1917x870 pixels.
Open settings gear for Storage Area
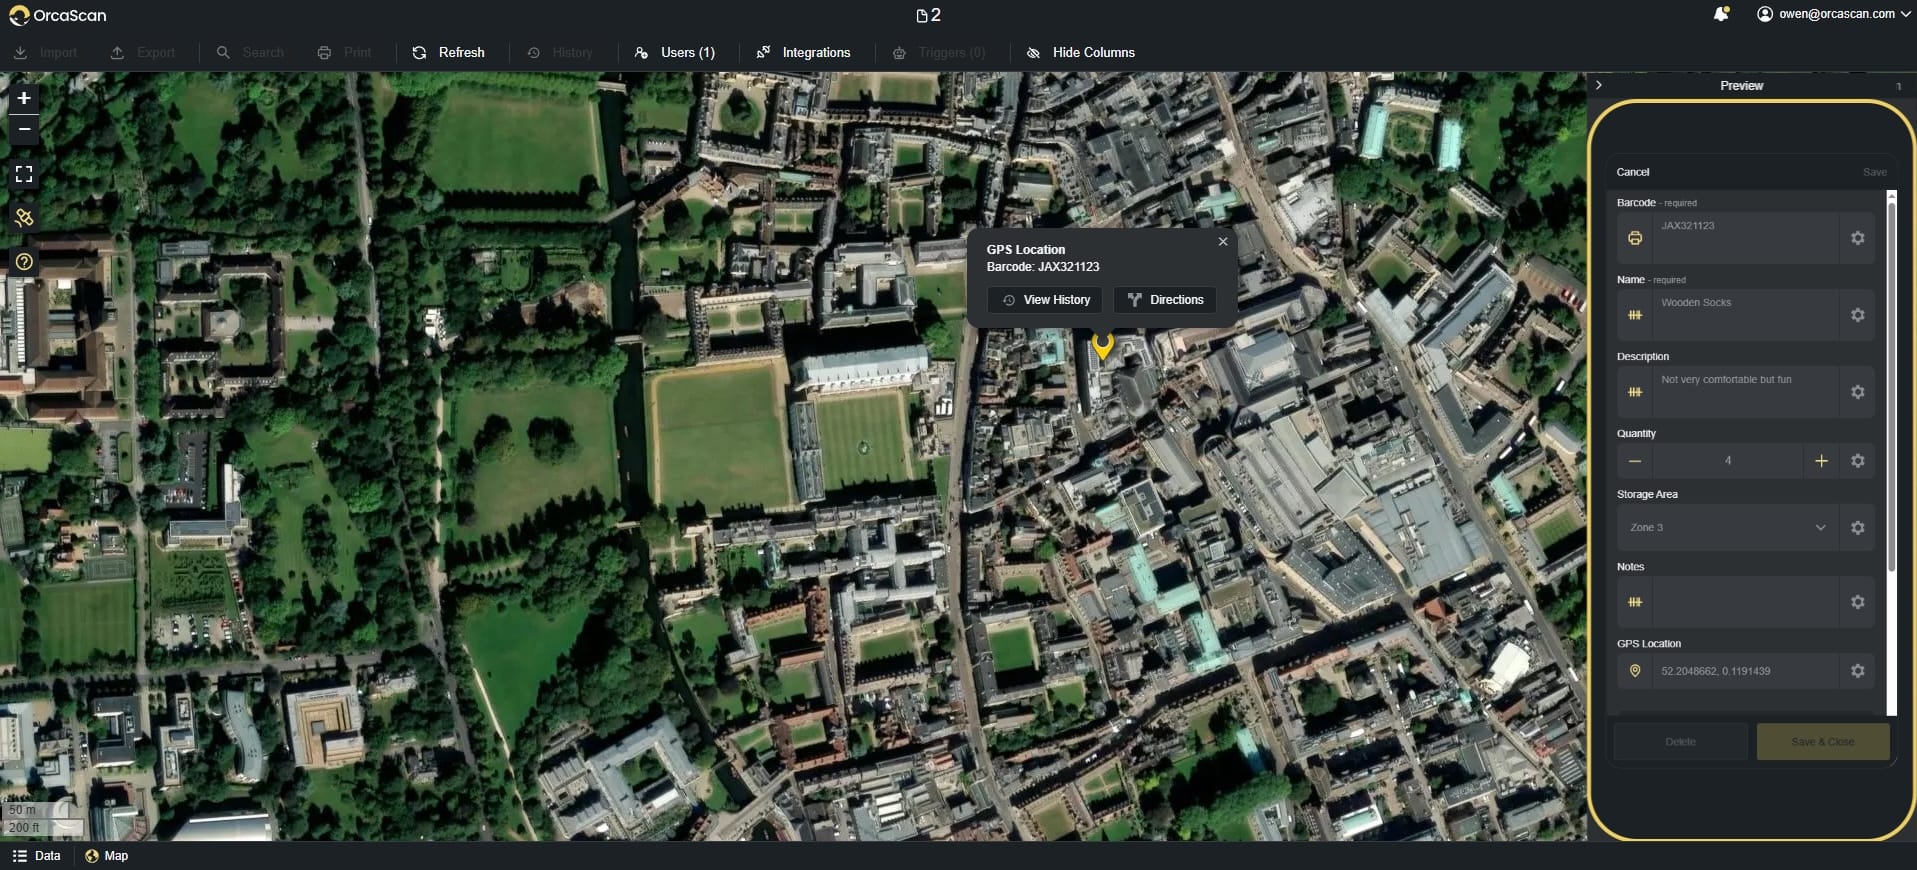[x=1857, y=527]
